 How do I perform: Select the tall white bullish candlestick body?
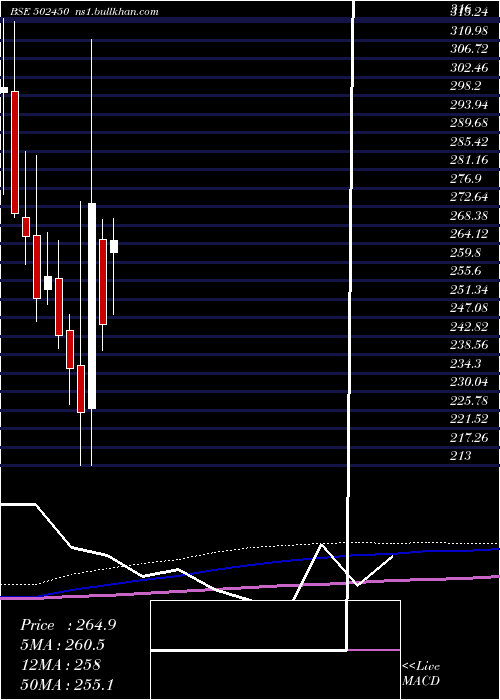pos(92,306)
